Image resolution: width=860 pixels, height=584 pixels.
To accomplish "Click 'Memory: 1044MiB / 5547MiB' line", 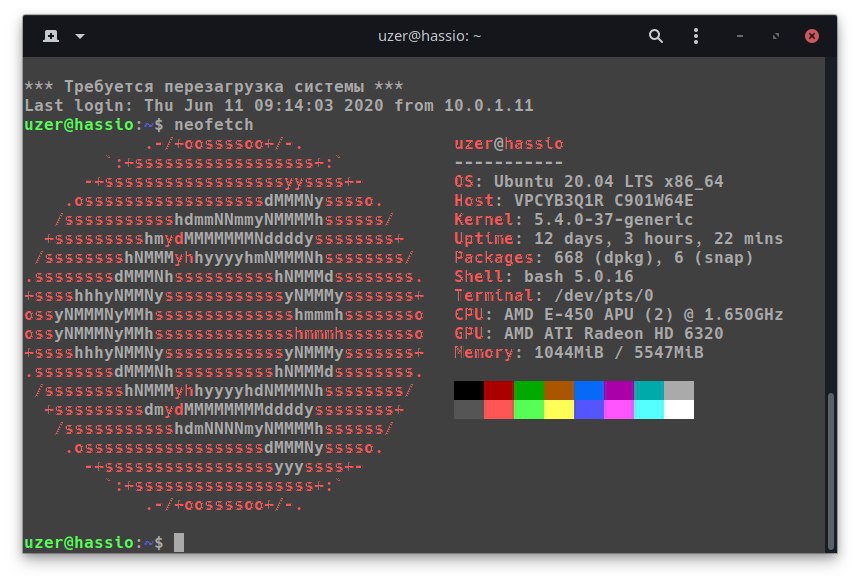I will [x=579, y=353].
